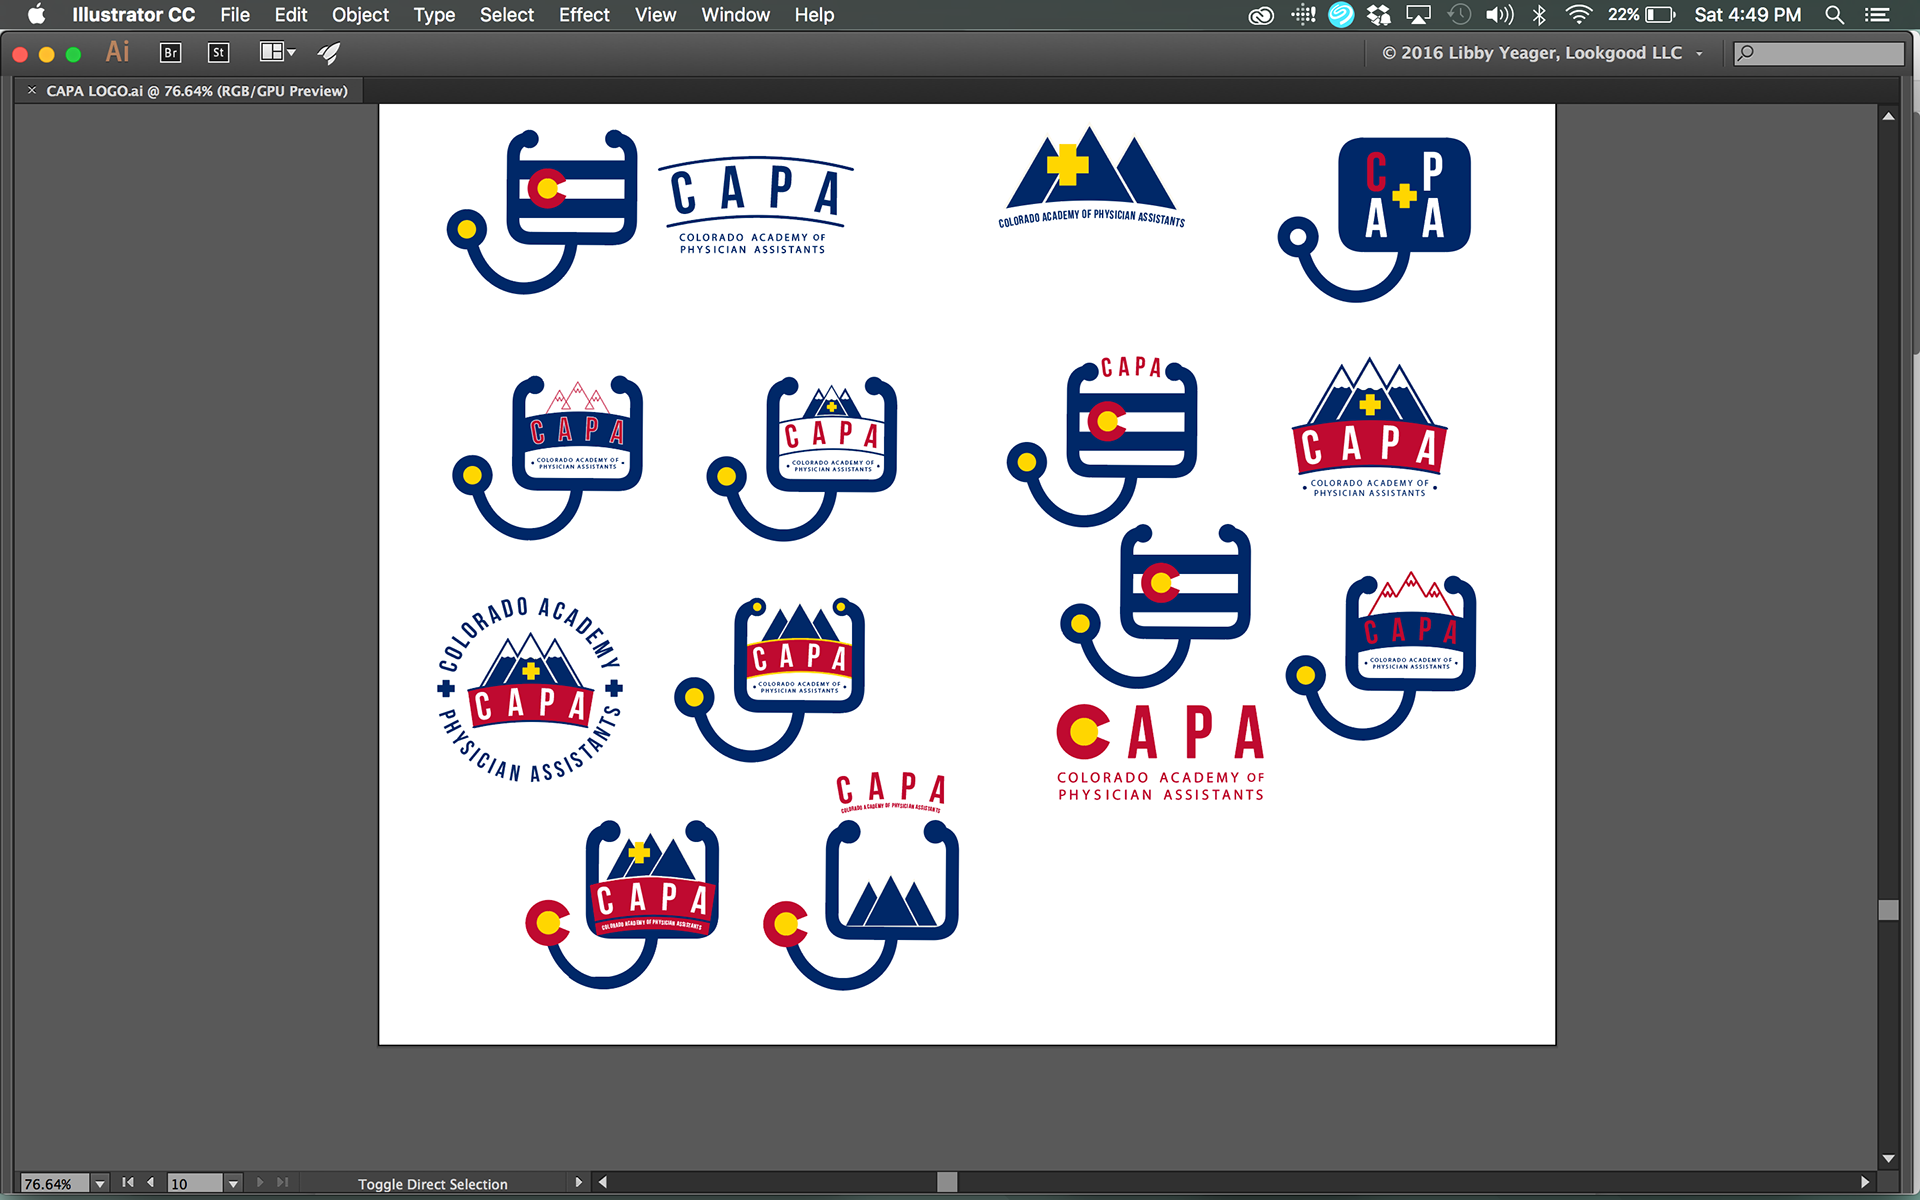This screenshot has height=1200, width=1920.
Task: Click the Bluetooth menu bar icon
Action: [1540, 15]
